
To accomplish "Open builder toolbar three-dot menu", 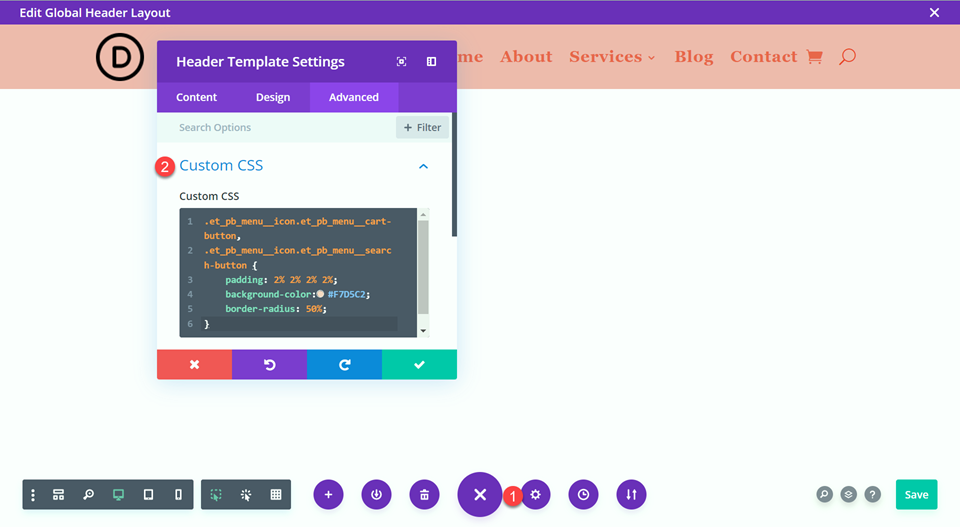I will (33, 495).
